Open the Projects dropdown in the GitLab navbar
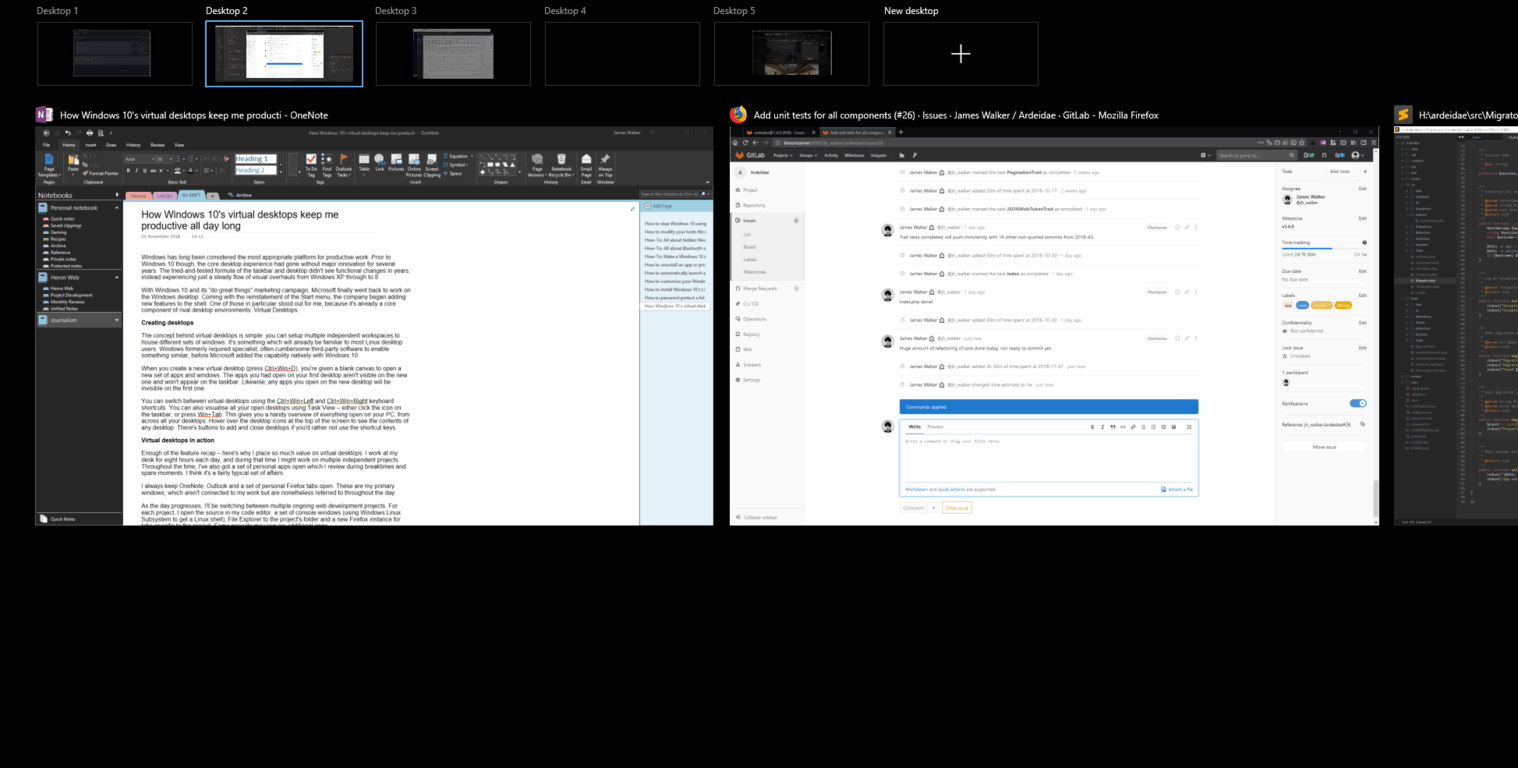Screen dimensions: 1518x768 [x=783, y=155]
